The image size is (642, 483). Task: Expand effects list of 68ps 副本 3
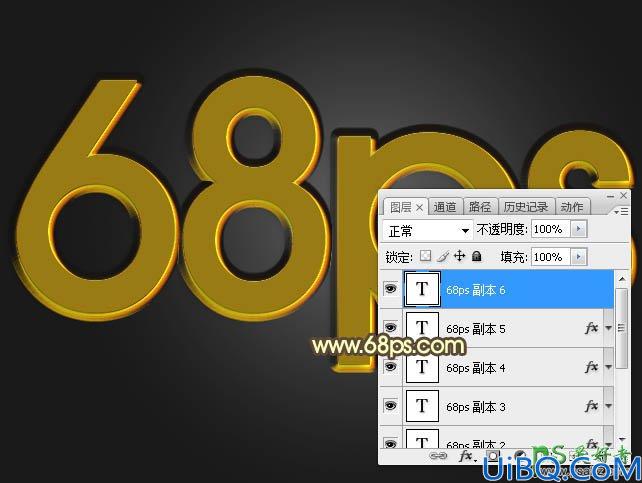[x=608, y=406]
